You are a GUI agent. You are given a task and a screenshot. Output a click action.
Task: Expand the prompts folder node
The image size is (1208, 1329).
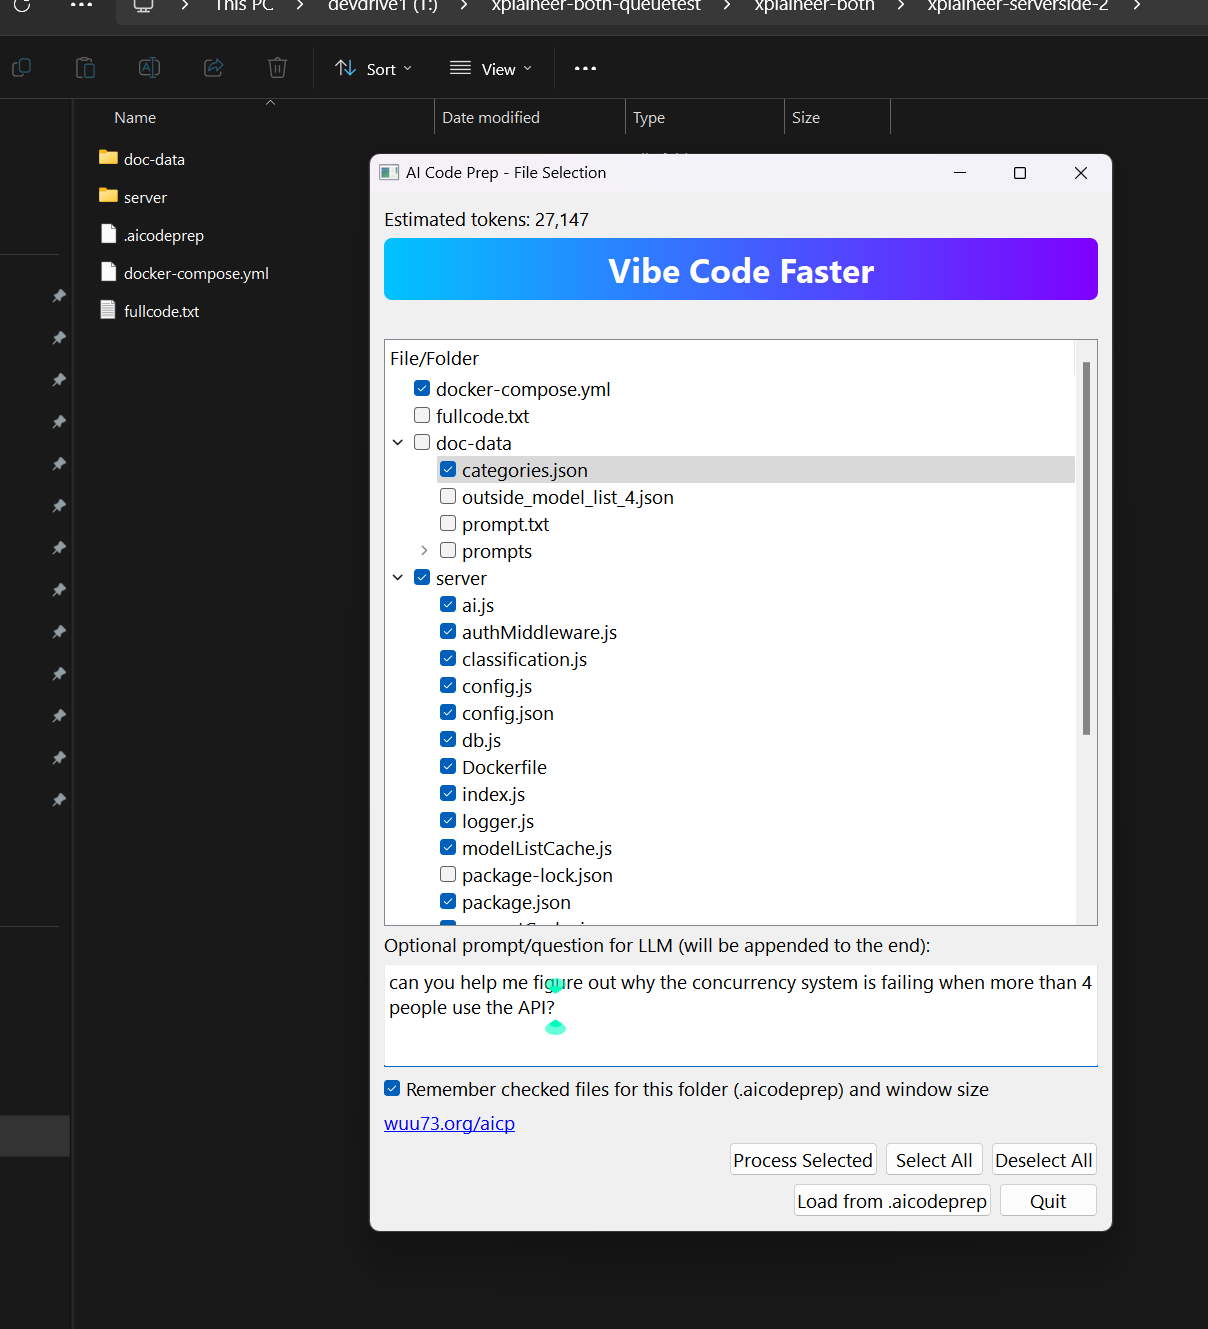click(x=424, y=551)
